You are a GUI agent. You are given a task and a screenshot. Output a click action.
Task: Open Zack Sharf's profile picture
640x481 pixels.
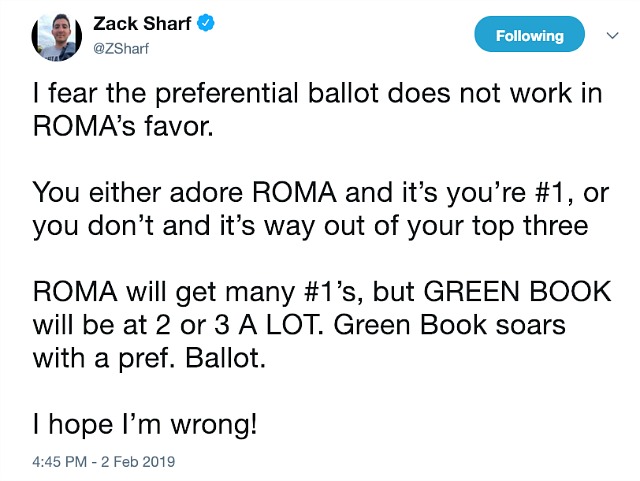(x=57, y=37)
